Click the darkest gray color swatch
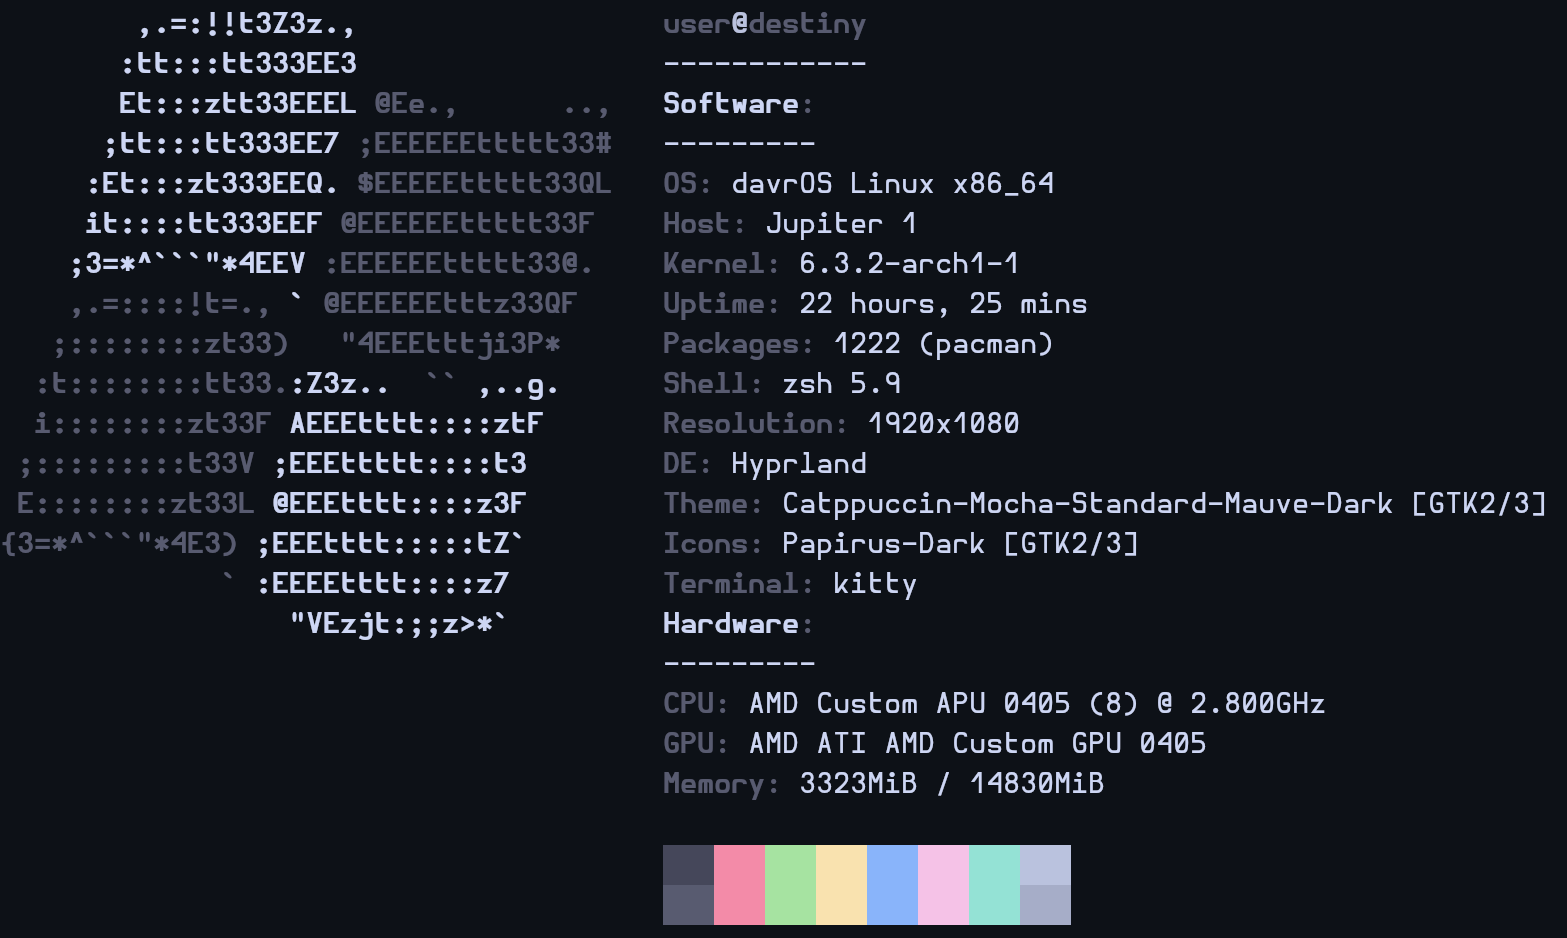 (x=688, y=865)
